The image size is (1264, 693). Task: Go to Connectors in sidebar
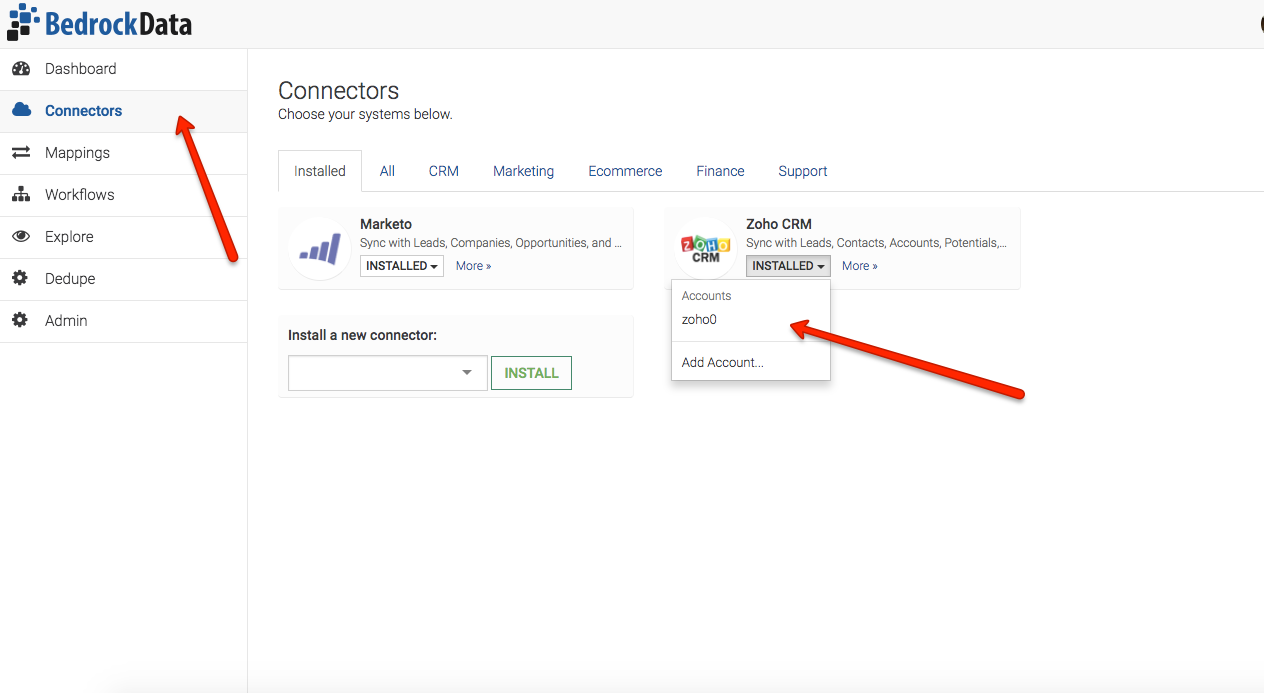[x=123, y=111]
